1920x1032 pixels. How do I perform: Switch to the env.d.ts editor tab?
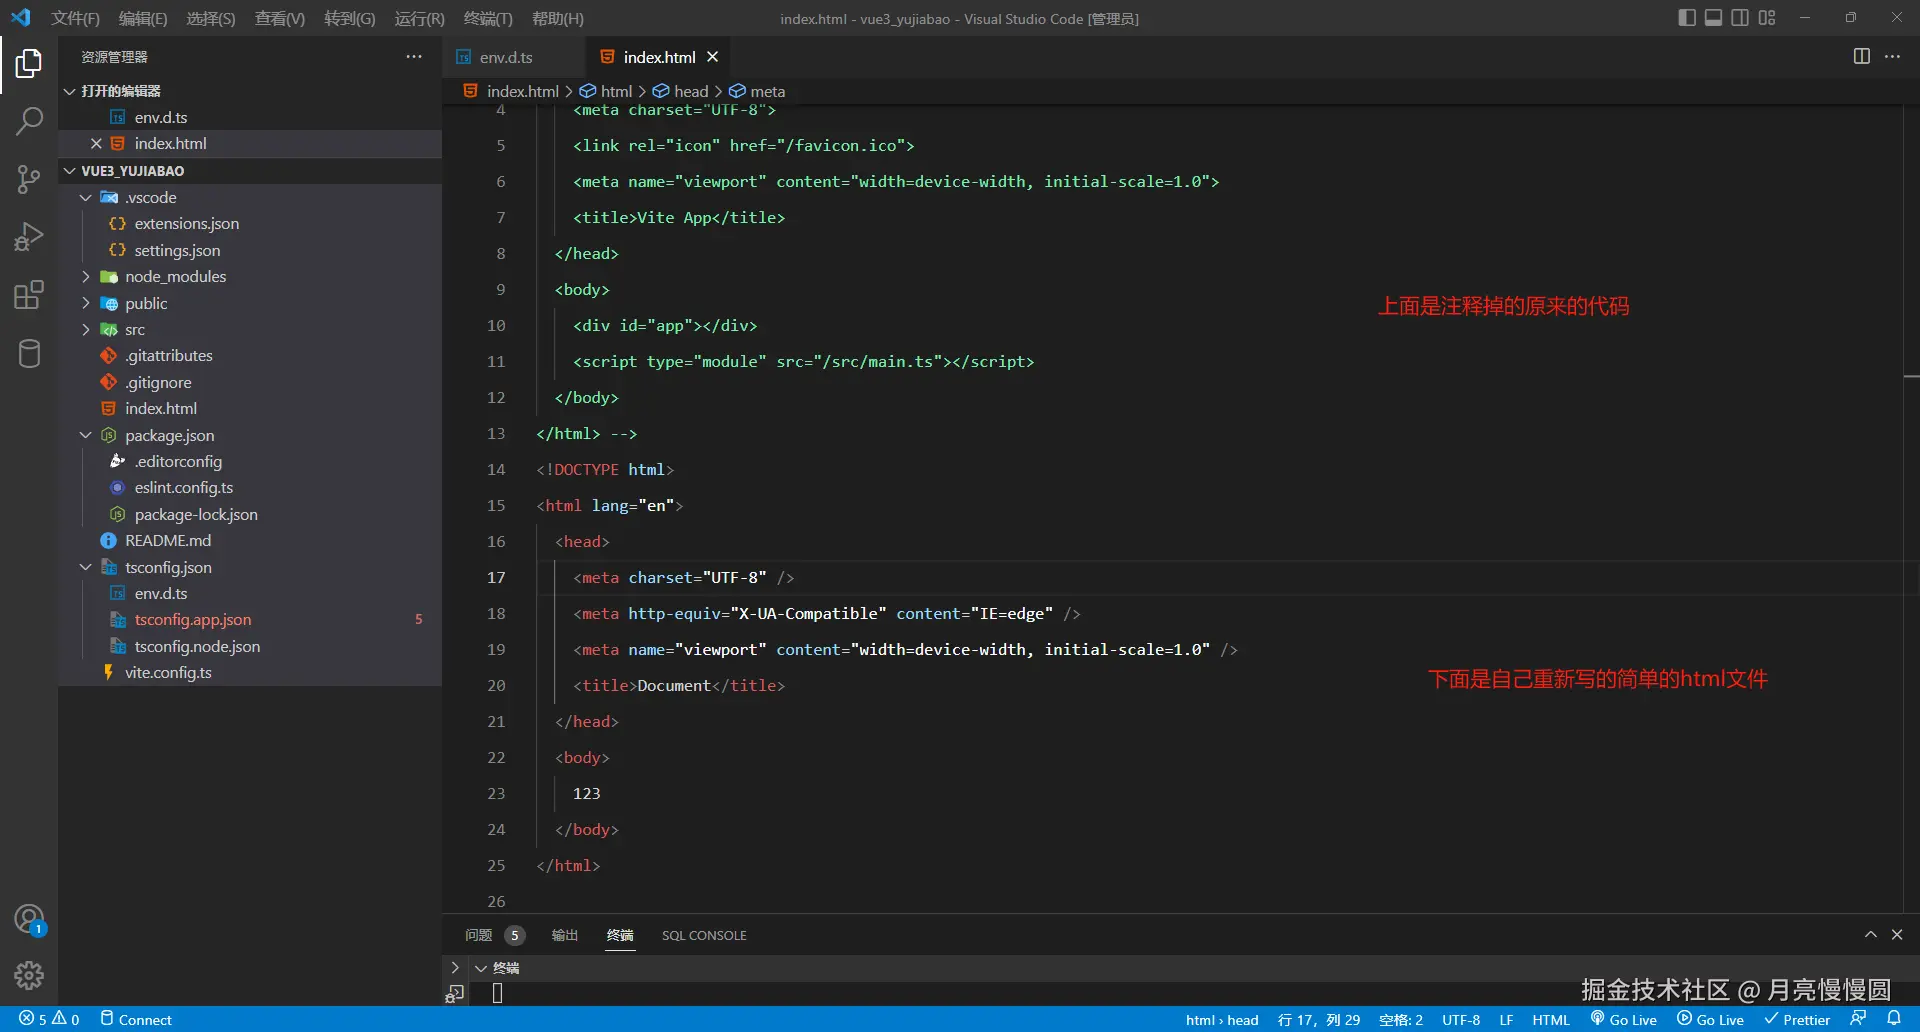(x=505, y=58)
